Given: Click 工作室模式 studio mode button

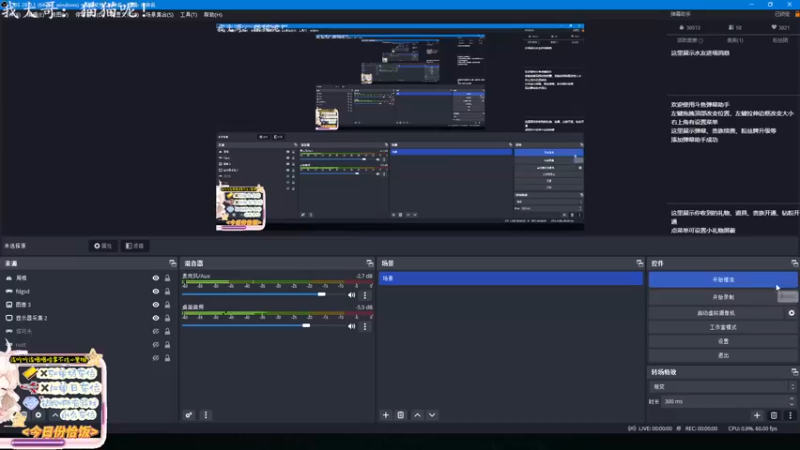Looking at the screenshot, I should click(723, 327).
